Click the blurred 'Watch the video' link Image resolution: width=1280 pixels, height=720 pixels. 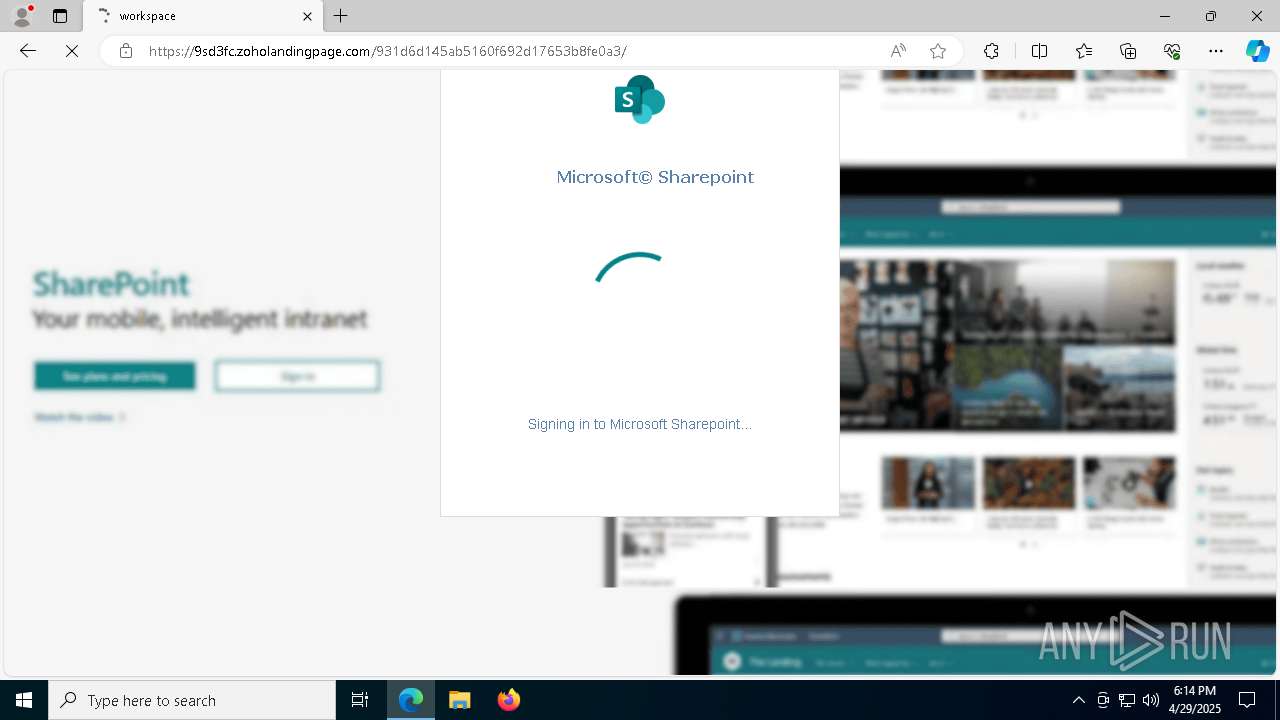(80, 417)
